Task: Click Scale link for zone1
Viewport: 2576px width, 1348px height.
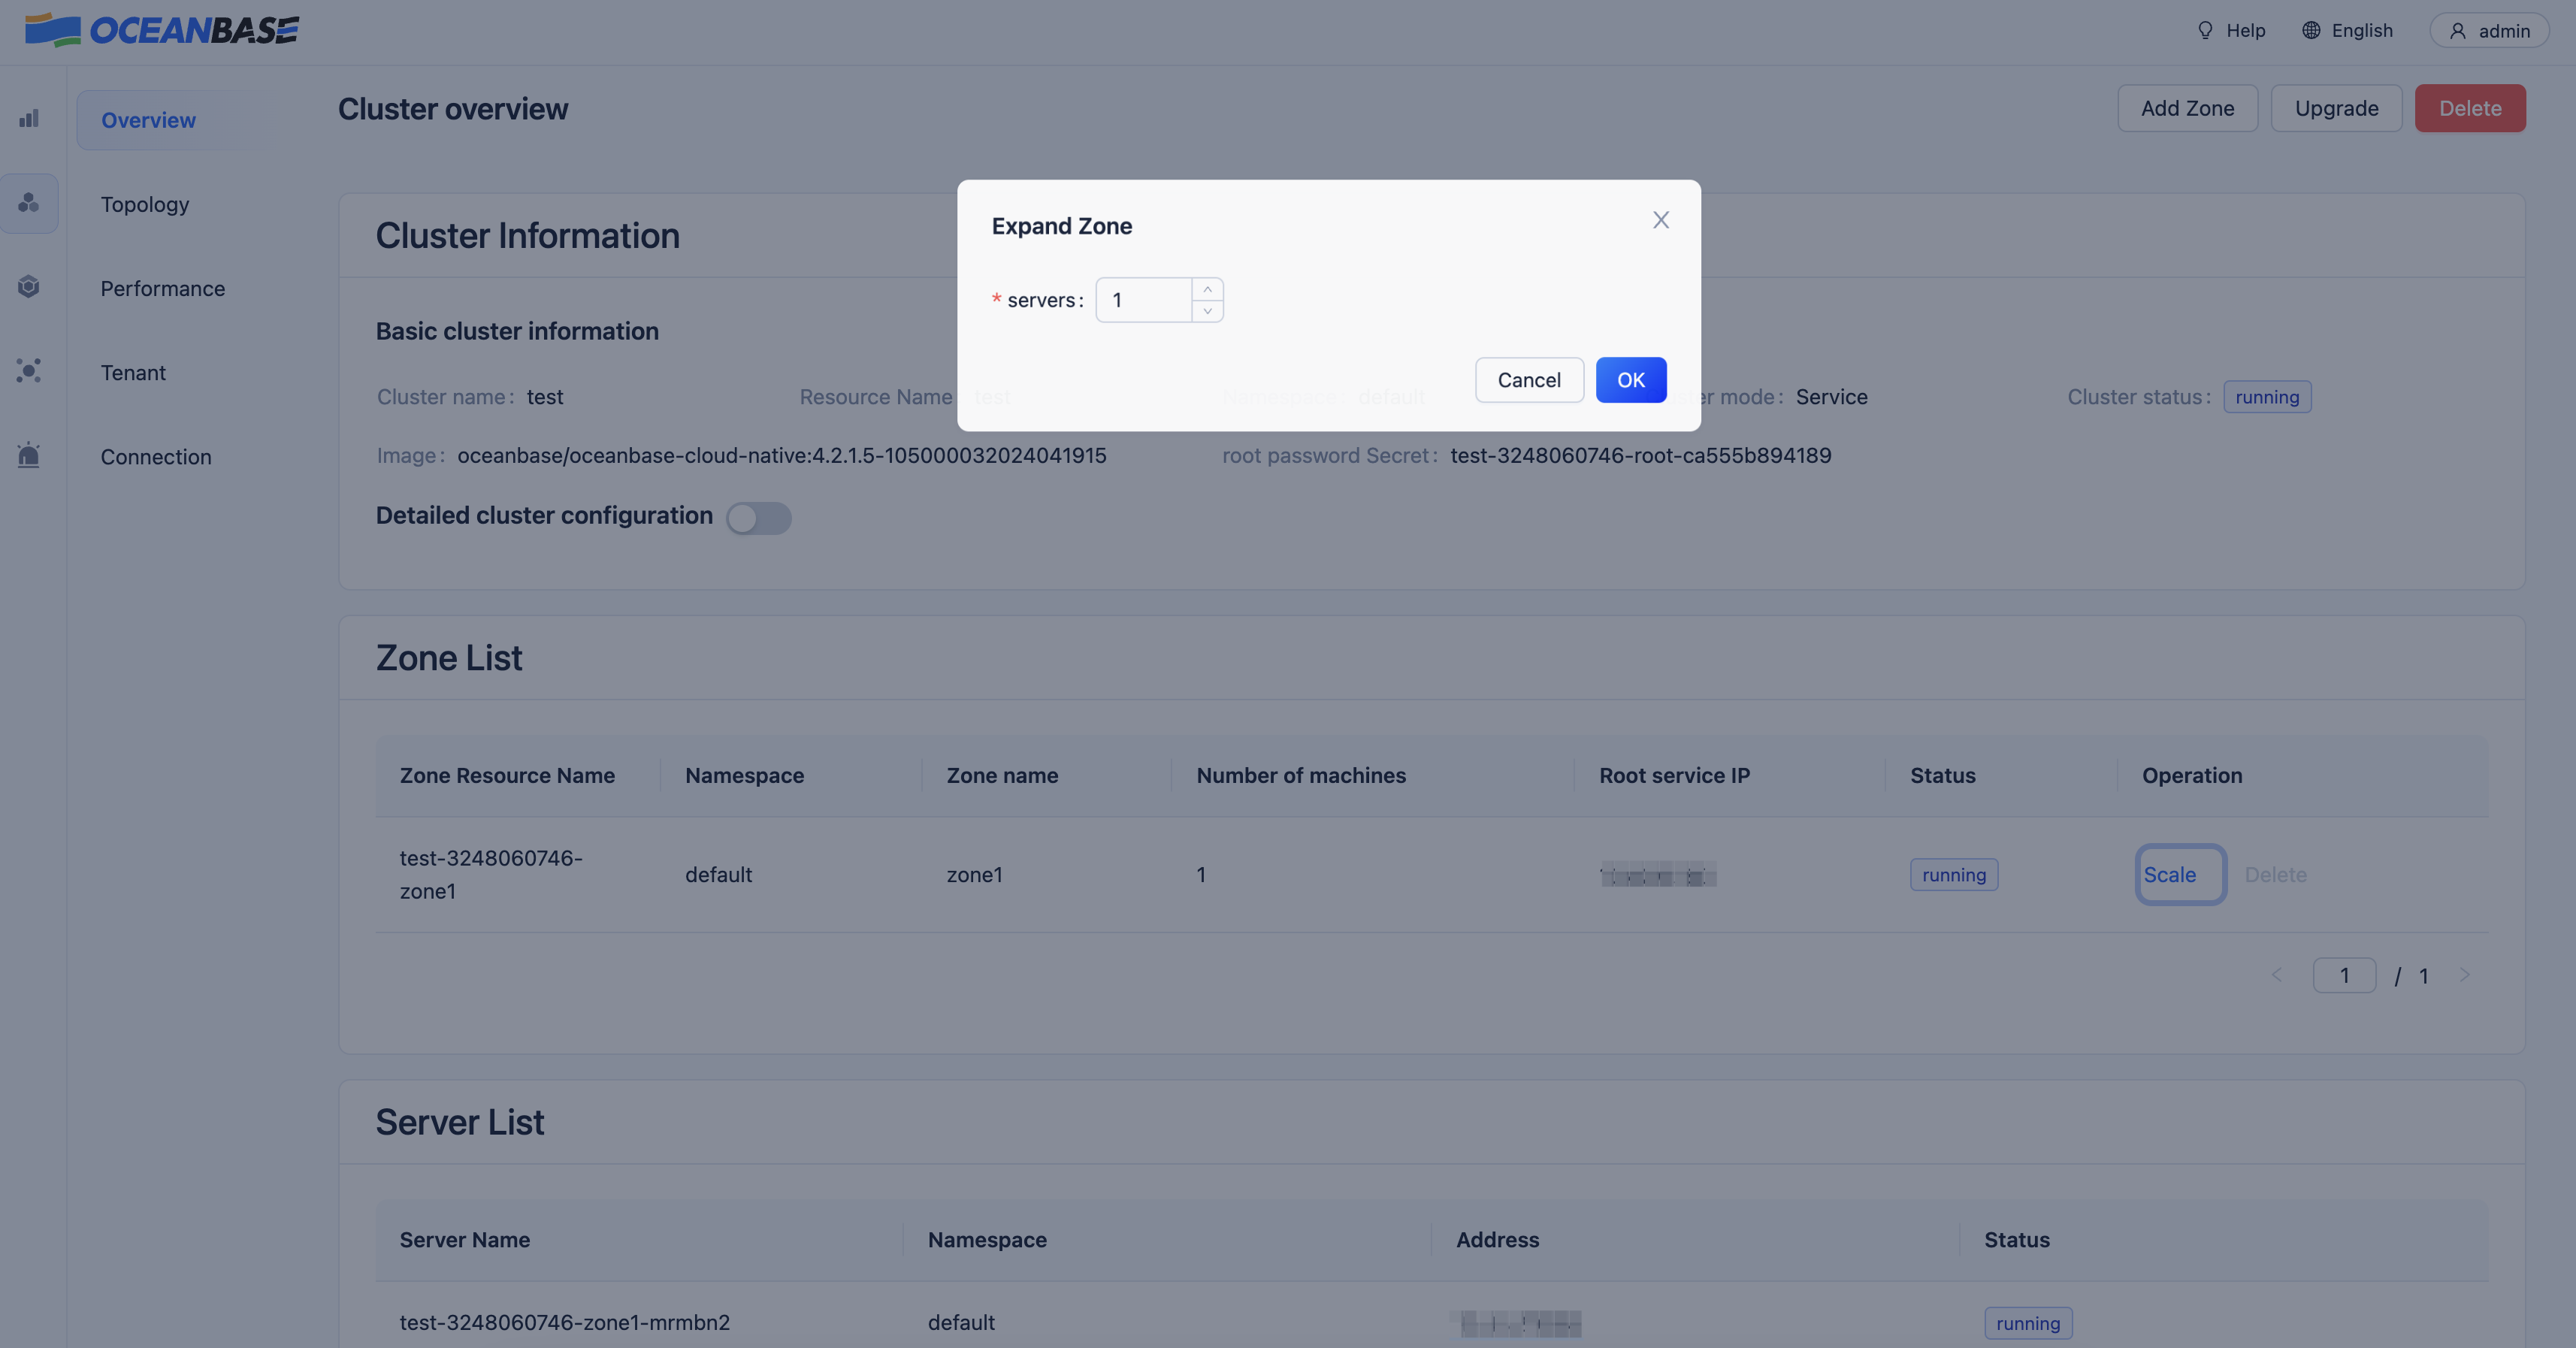Action: click(x=2170, y=875)
